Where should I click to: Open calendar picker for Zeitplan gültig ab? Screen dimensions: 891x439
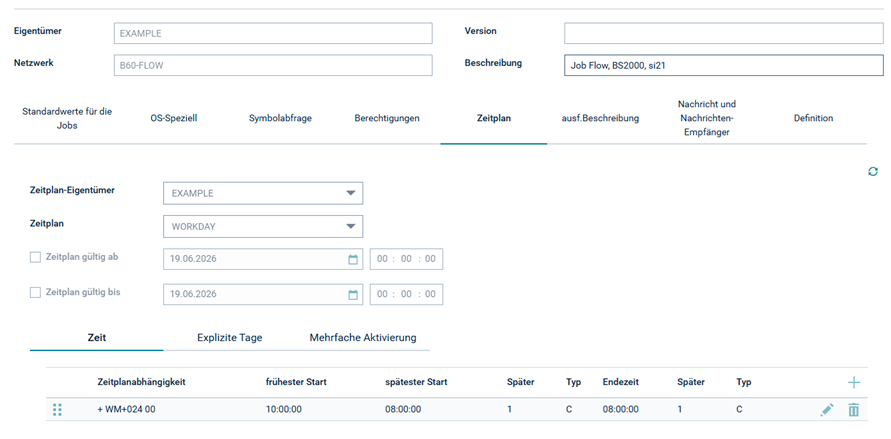(x=353, y=260)
